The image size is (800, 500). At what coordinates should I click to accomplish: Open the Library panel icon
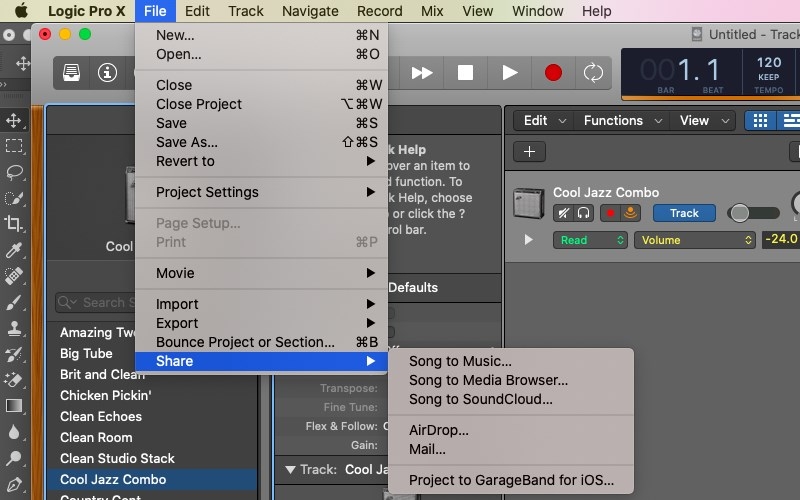point(72,72)
